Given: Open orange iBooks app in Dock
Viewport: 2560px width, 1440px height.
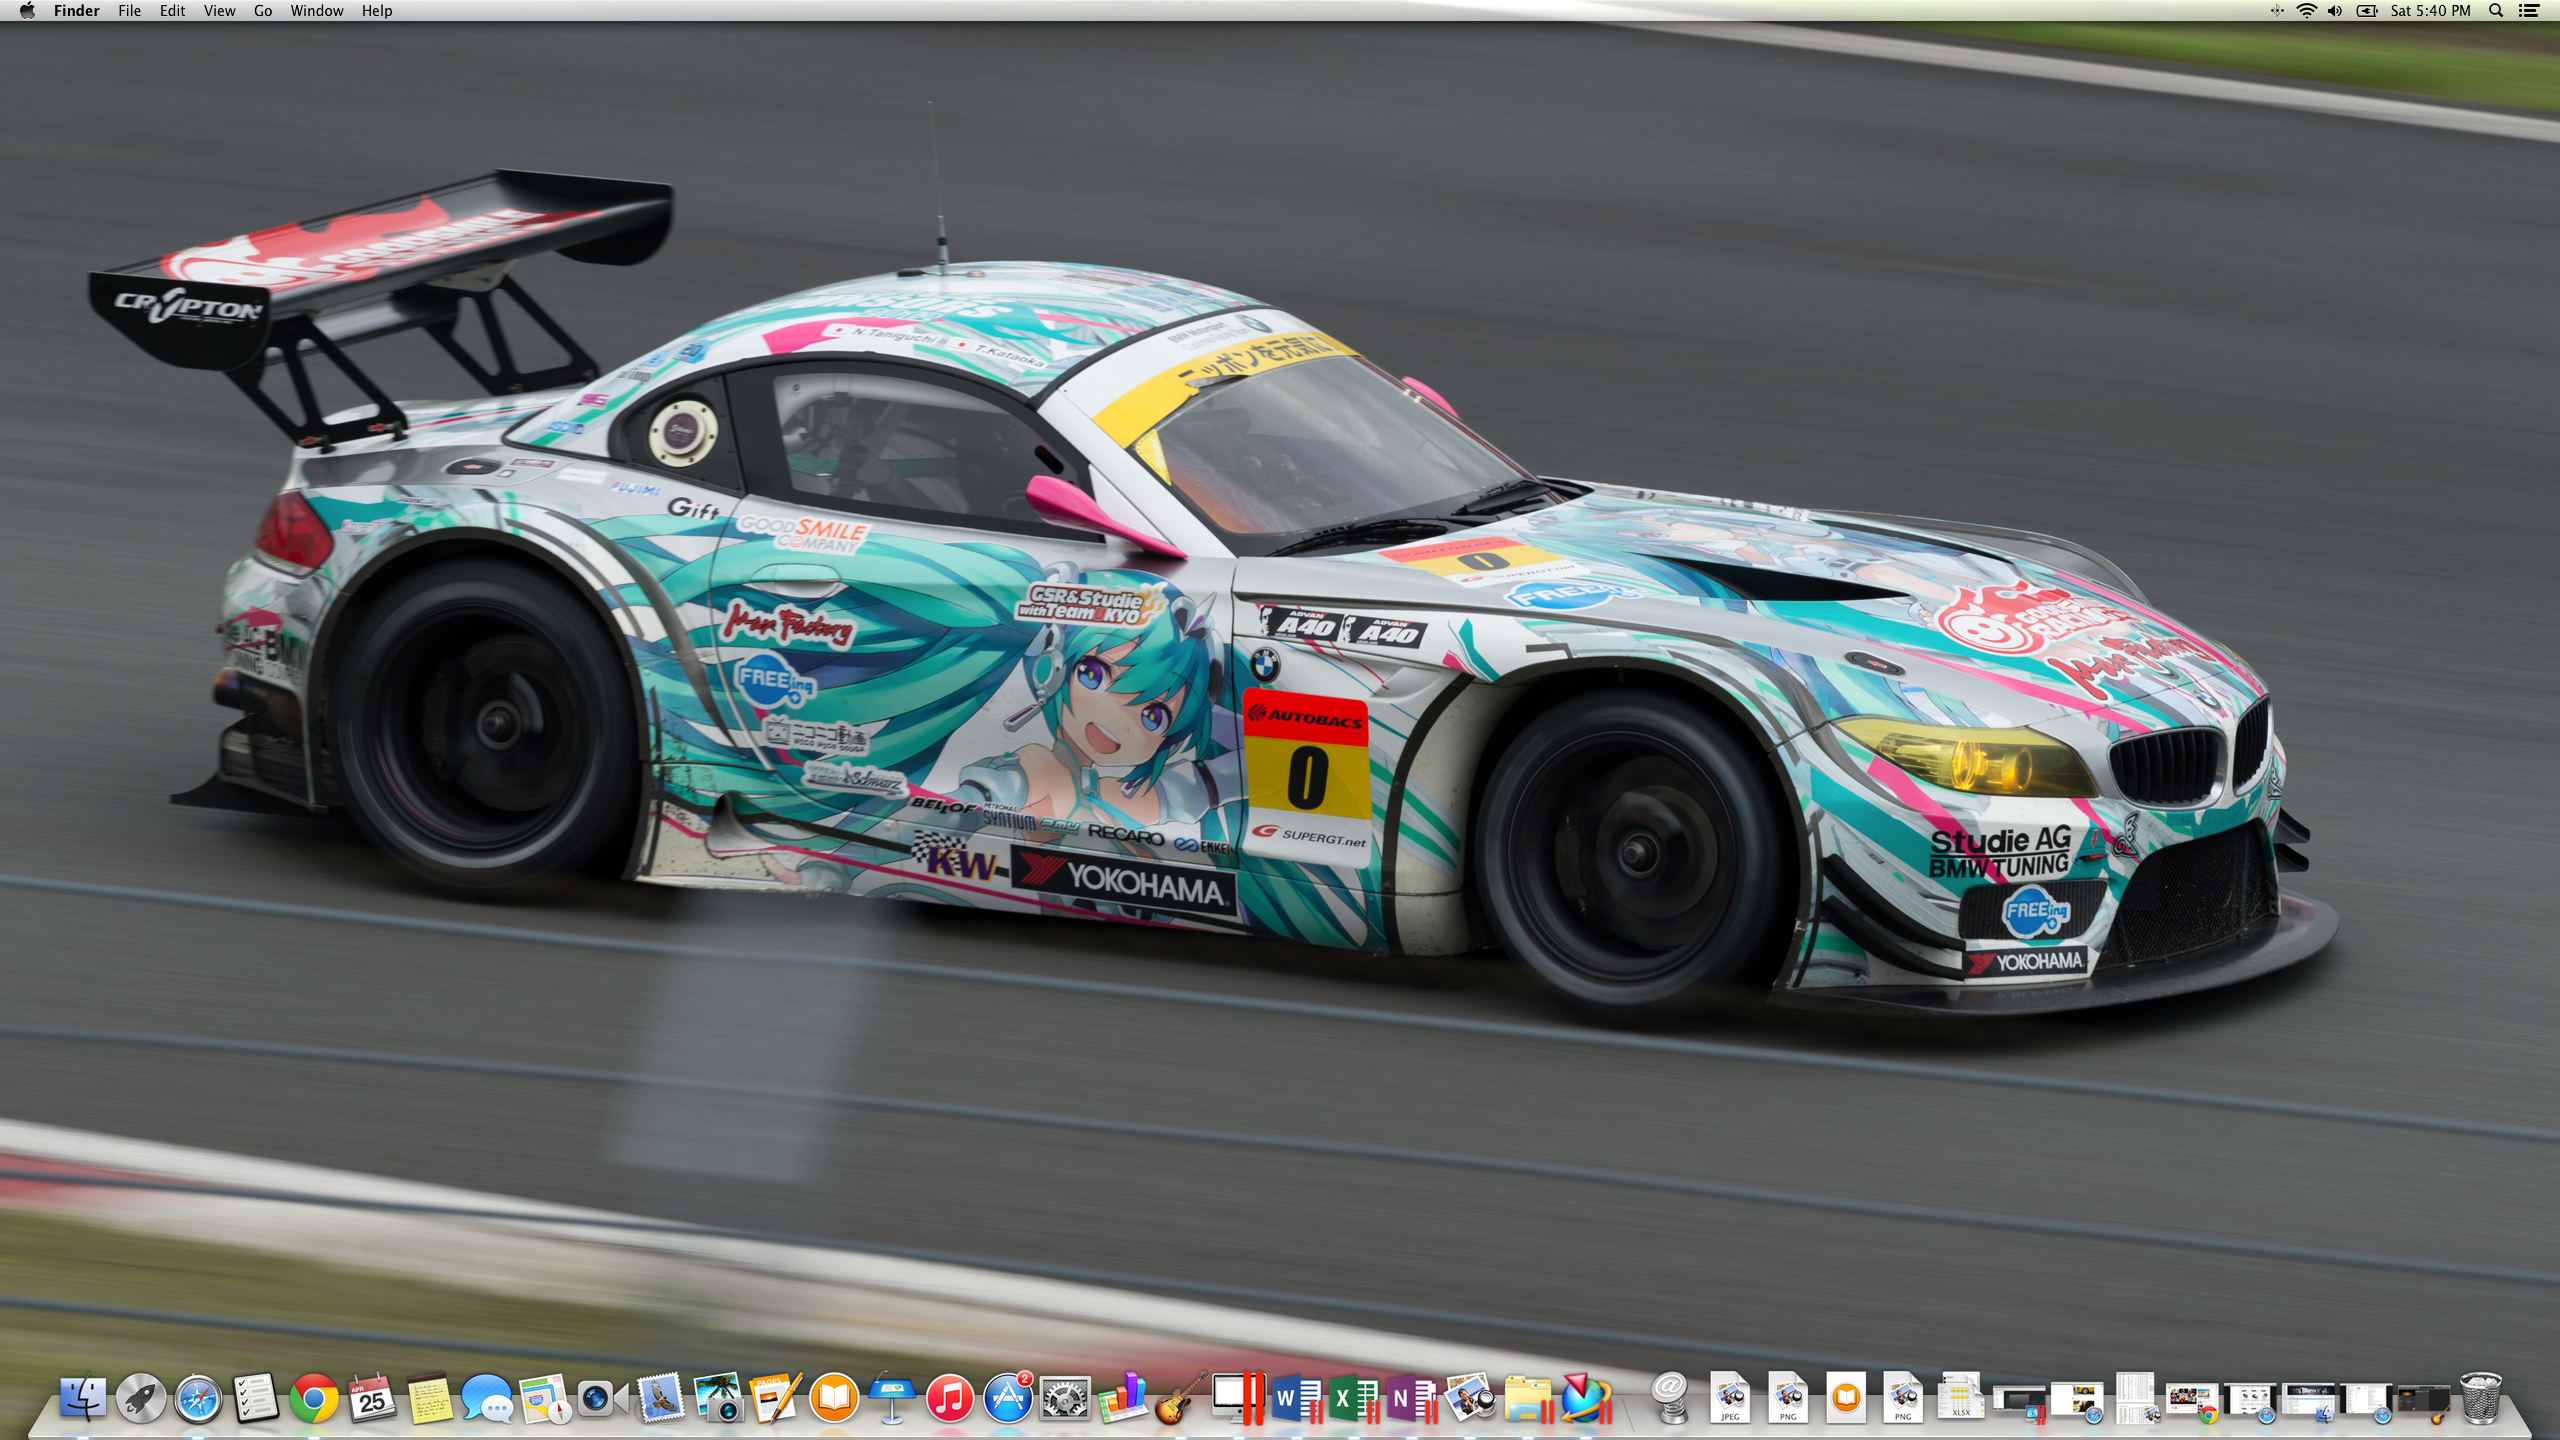Looking at the screenshot, I should tap(834, 1398).
